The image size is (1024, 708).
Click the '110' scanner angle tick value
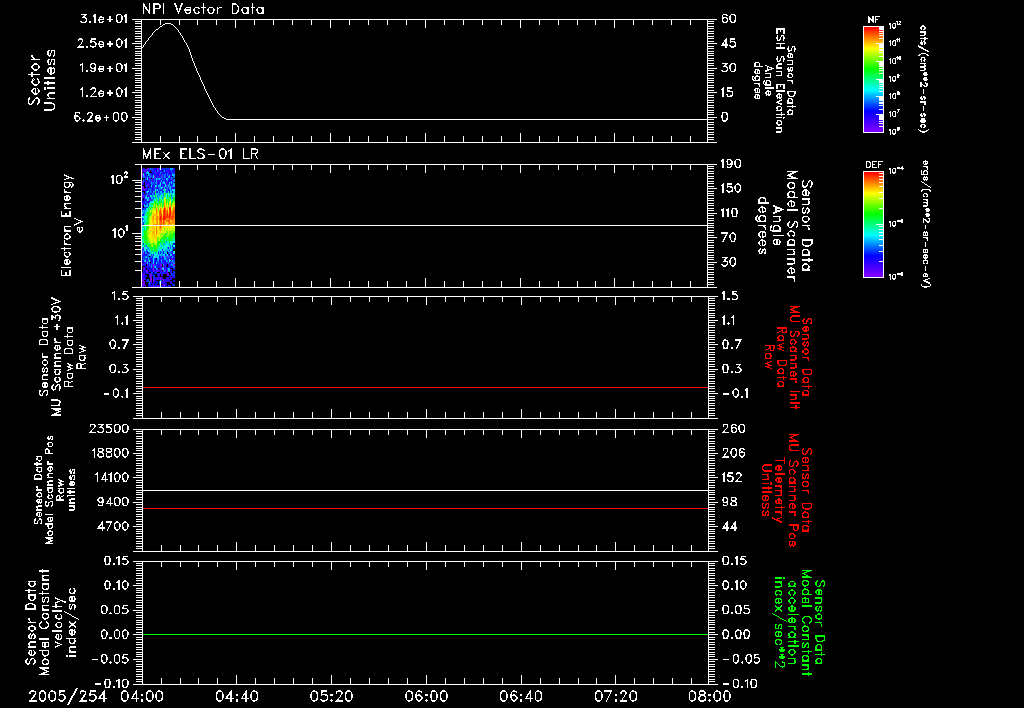tap(731, 213)
